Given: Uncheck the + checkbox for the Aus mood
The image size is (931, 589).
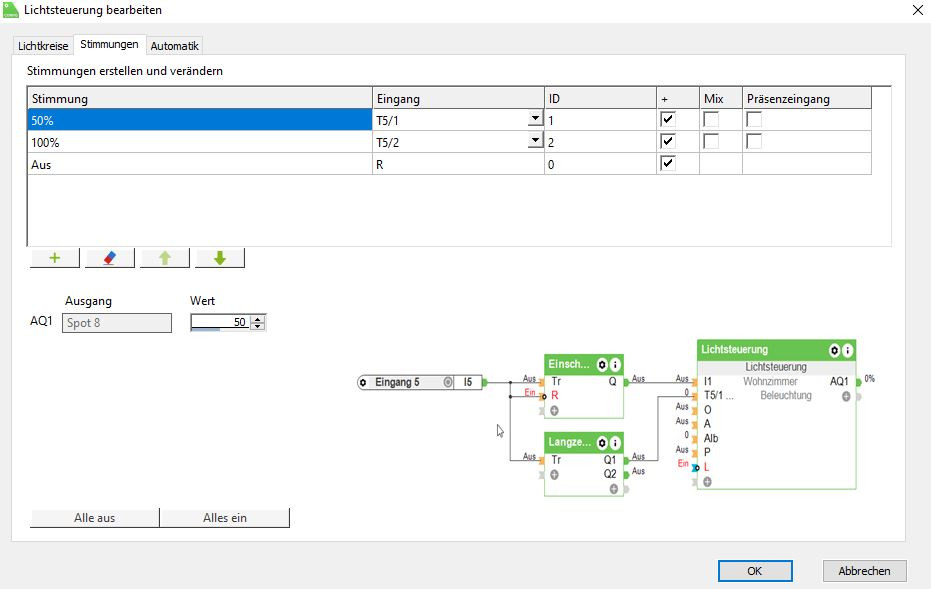Looking at the screenshot, I should click(667, 163).
